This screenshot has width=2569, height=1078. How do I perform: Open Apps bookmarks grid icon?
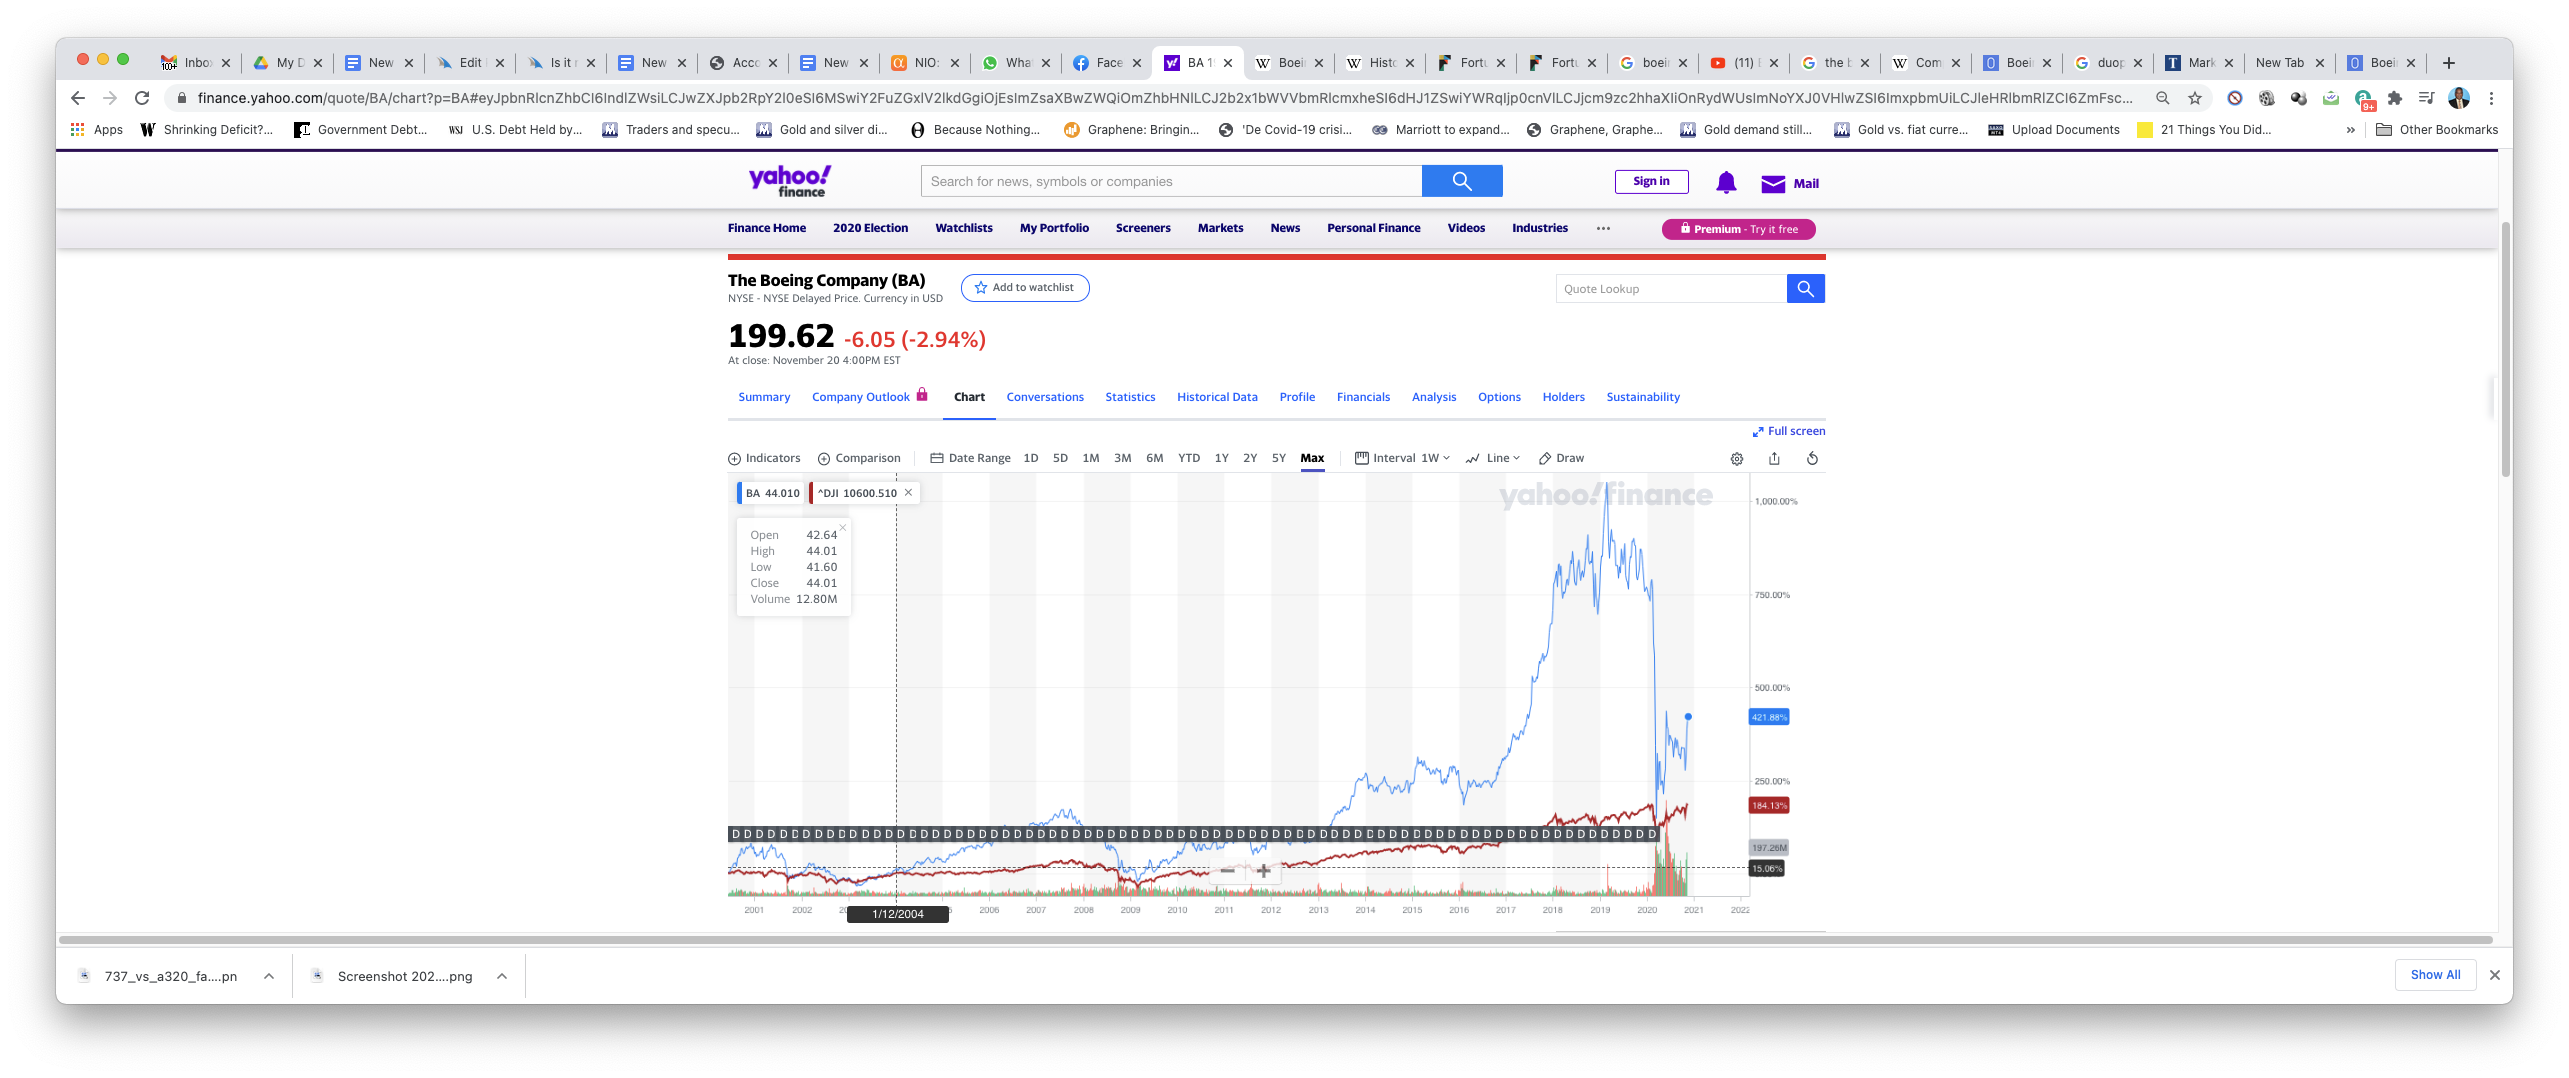pyautogui.click(x=96, y=130)
